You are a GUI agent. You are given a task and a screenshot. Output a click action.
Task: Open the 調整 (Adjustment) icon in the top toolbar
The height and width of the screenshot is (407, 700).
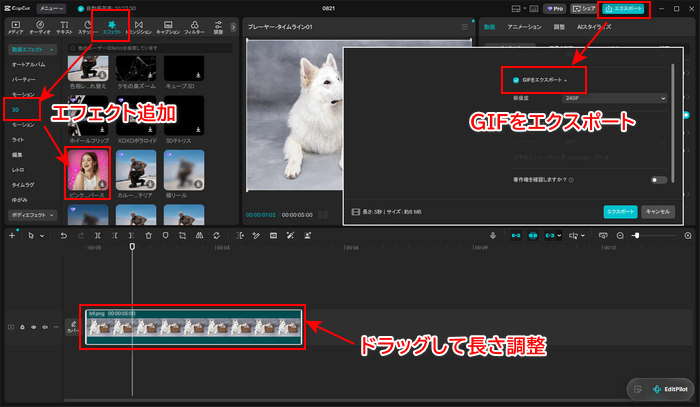coord(218,27)
